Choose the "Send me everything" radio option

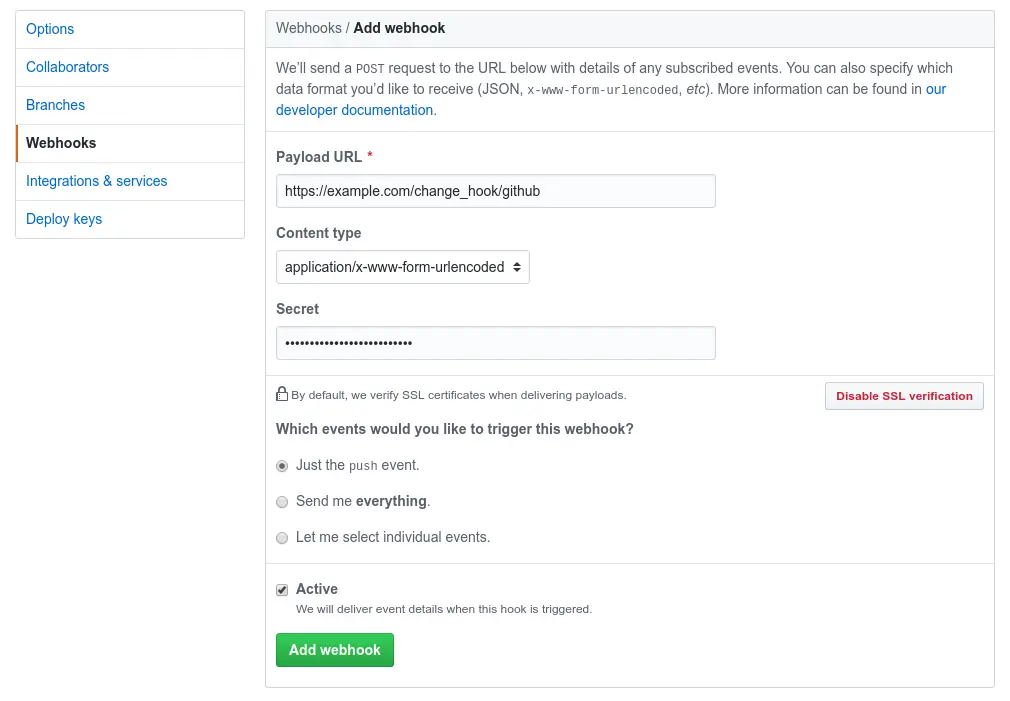tap(283, 502)
